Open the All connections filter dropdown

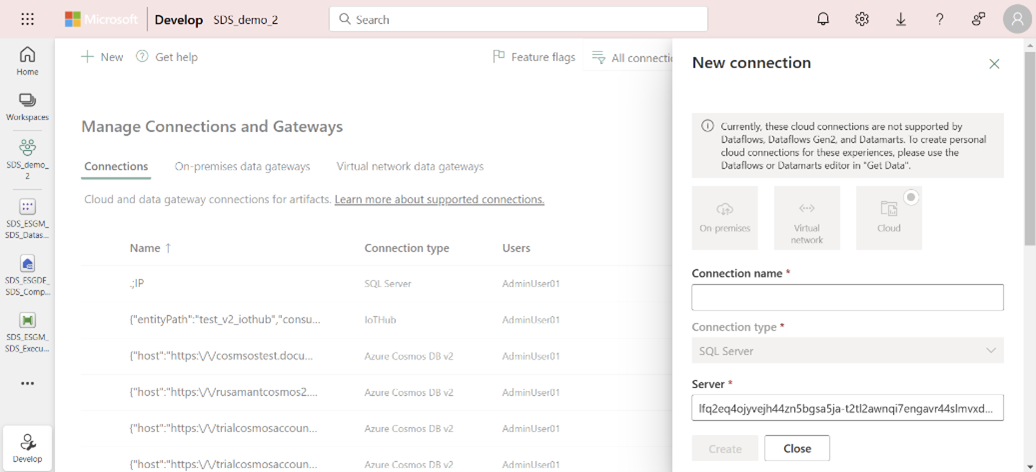point(631,58)
